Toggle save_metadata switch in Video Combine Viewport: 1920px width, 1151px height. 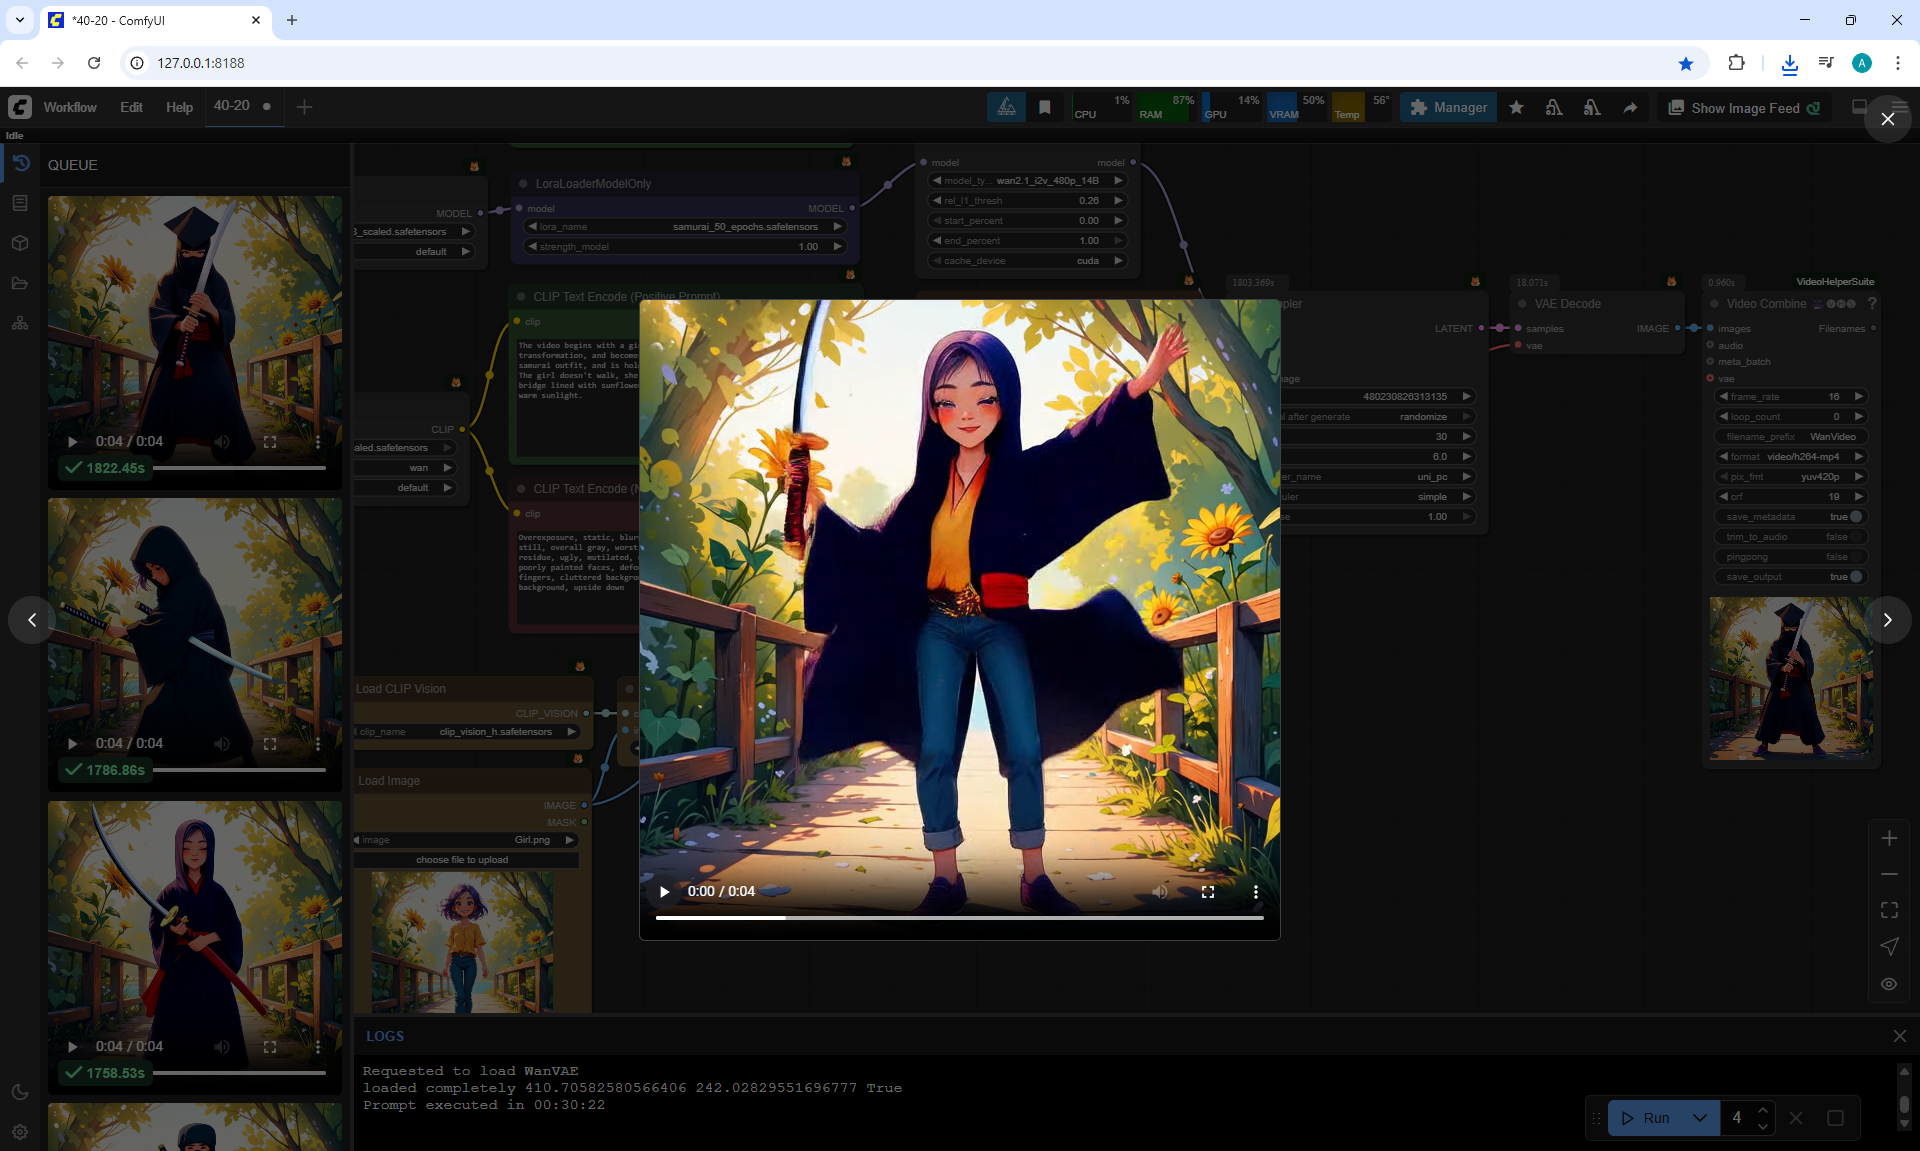coord(1856,517)
